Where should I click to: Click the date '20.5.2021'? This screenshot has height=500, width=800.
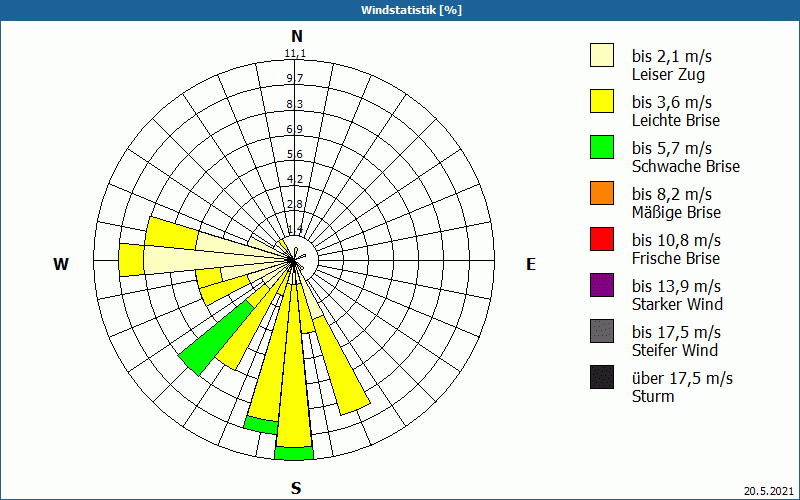pyautogui.click(x=768, y=491)
